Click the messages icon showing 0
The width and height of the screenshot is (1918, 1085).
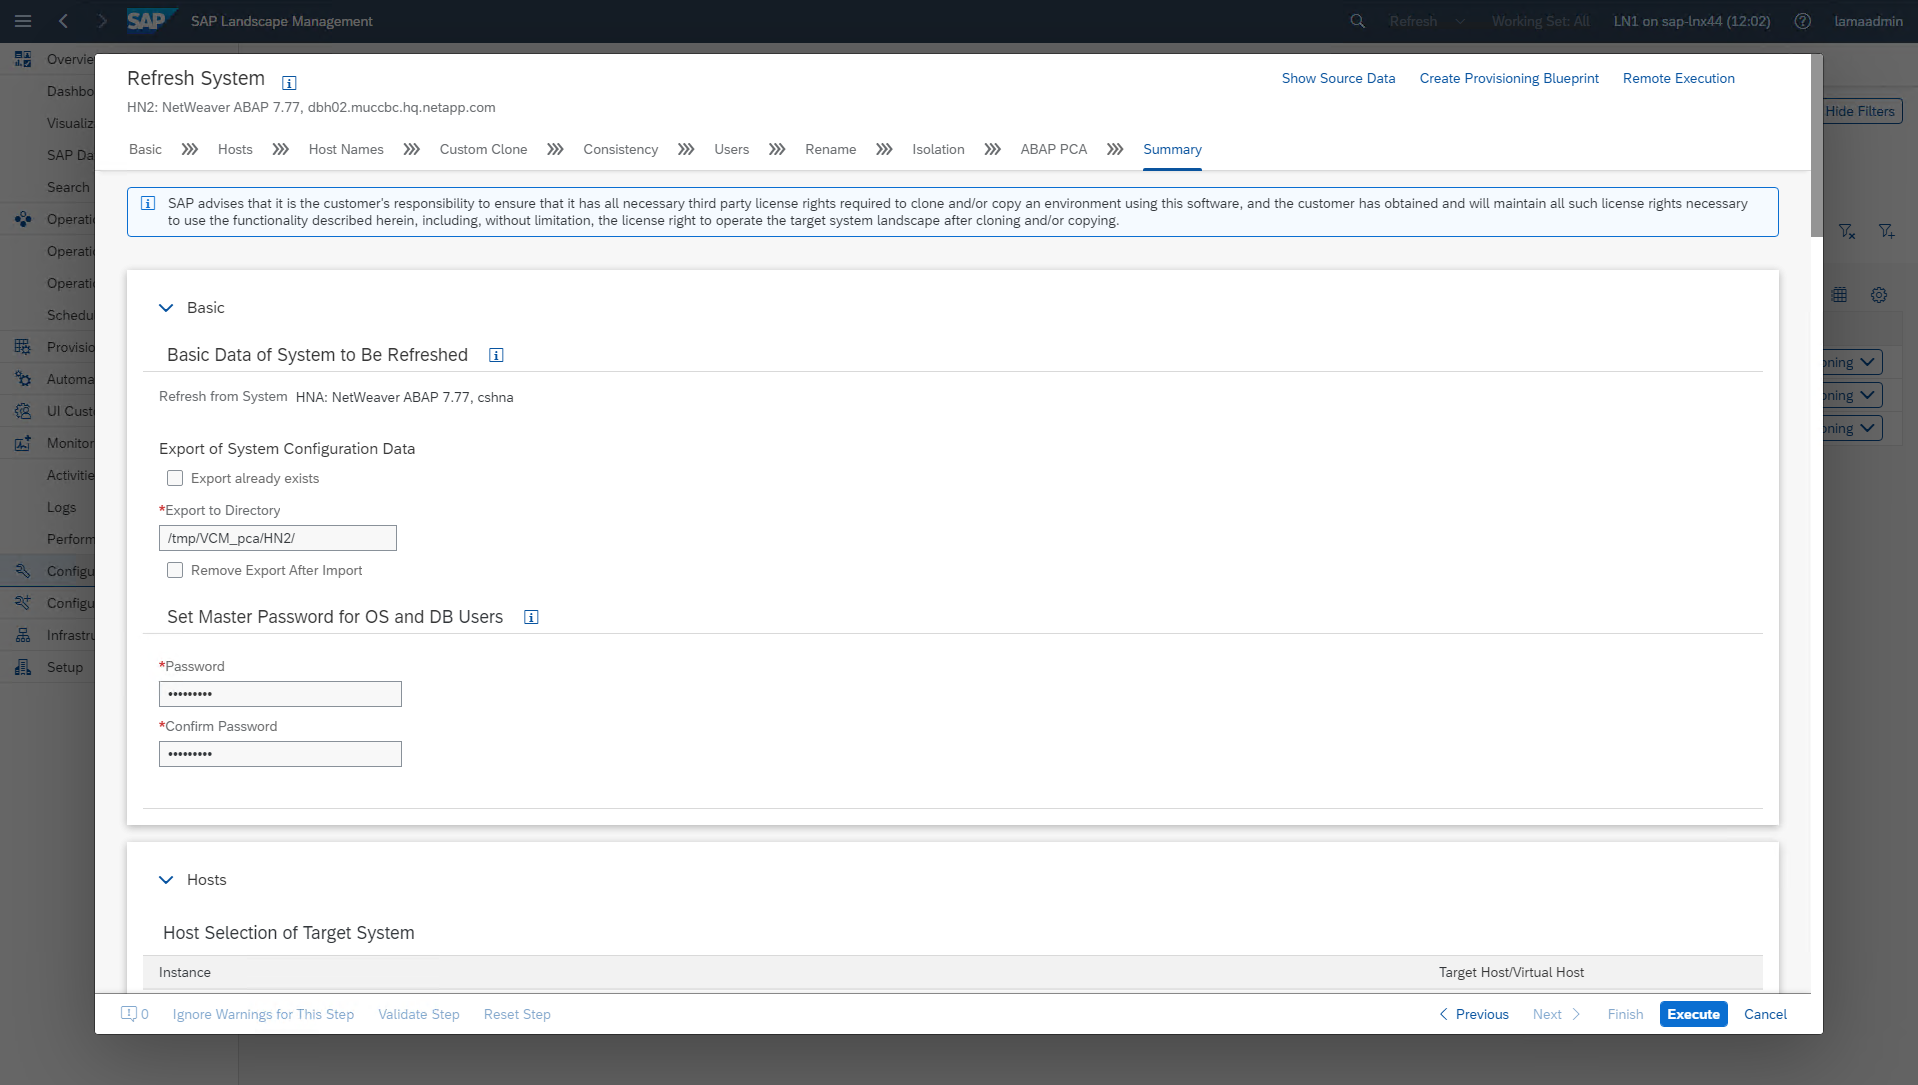[x=134, y=1014]
